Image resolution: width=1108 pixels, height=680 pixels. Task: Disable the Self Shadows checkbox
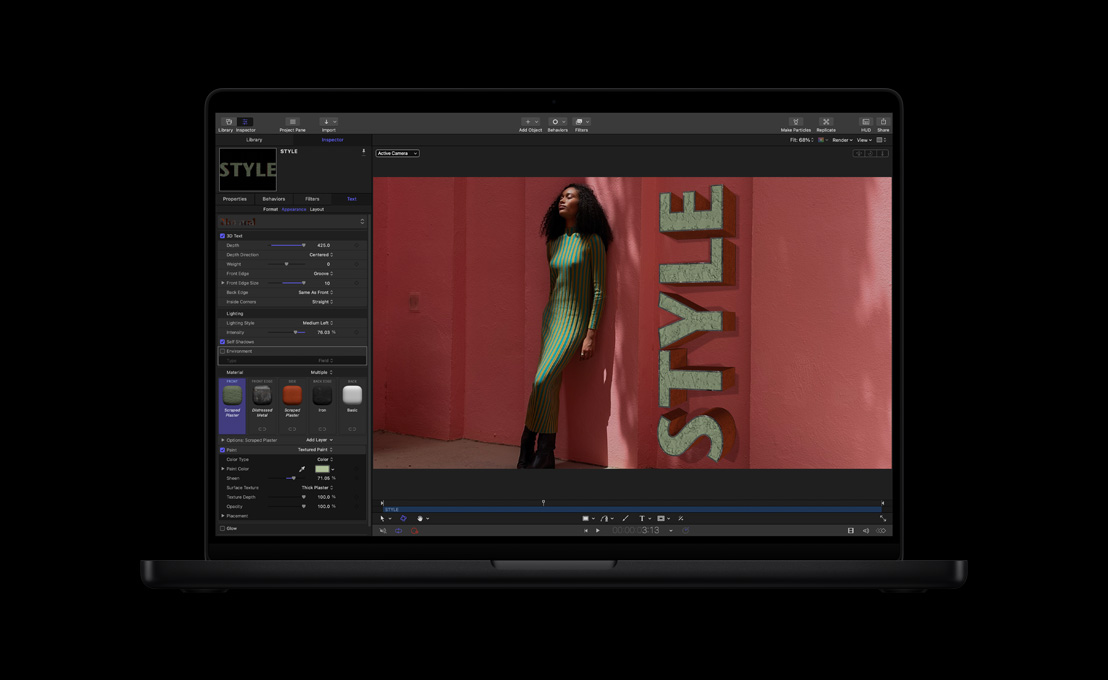pyautogui.click(x=221, y=341)
